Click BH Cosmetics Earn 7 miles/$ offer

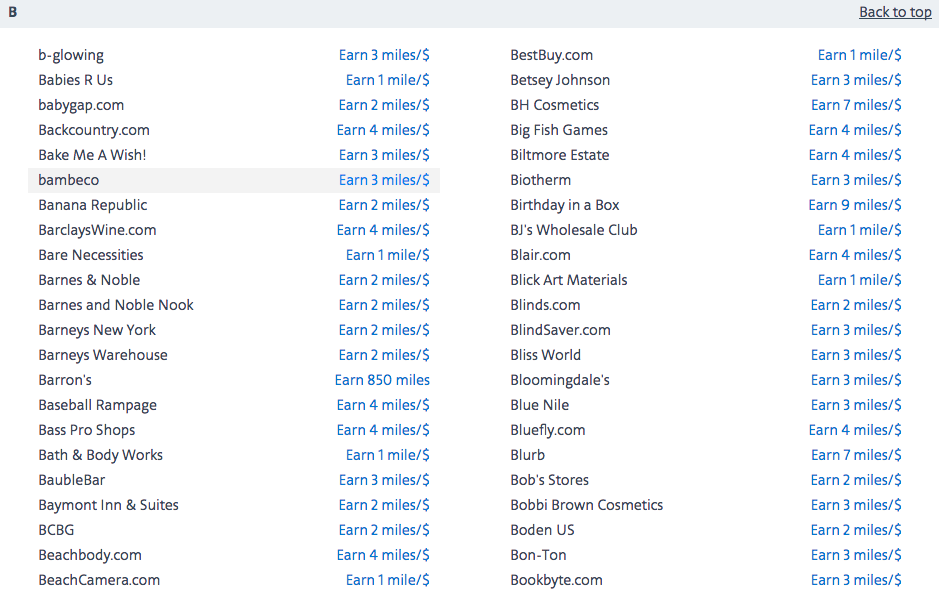tap(856, 105)
